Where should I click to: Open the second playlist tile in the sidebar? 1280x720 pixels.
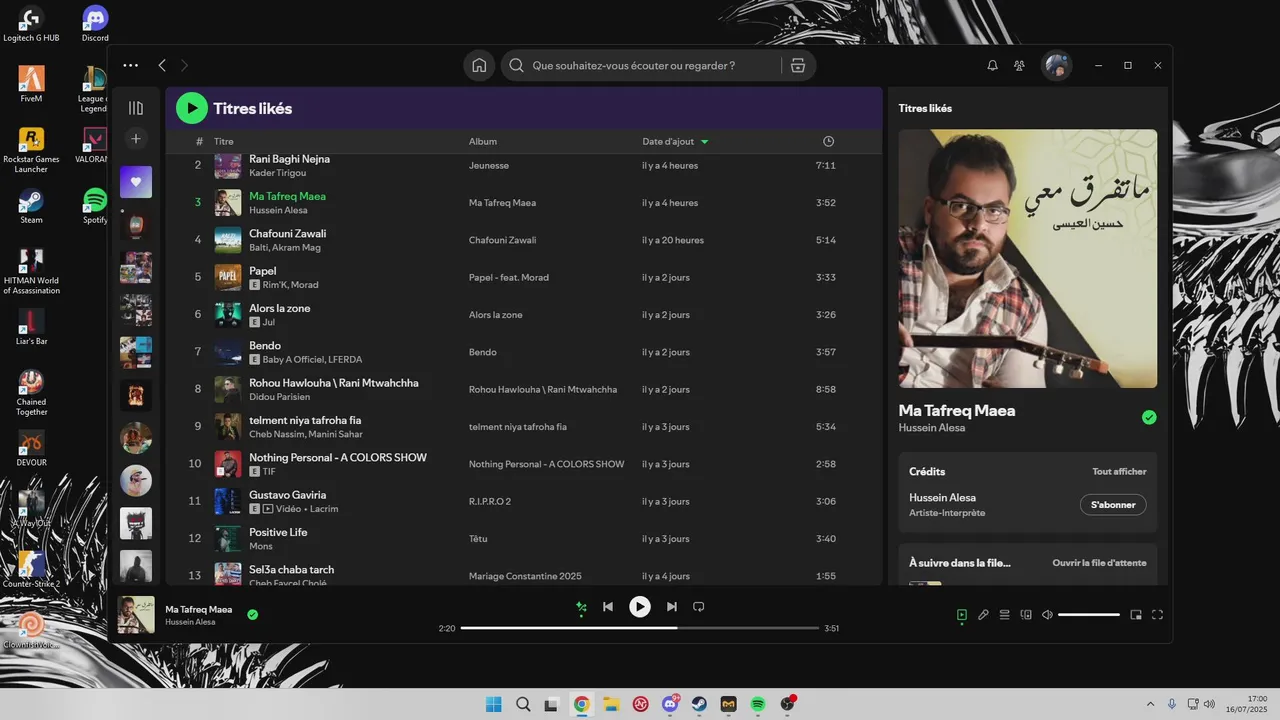pos(136,225)
